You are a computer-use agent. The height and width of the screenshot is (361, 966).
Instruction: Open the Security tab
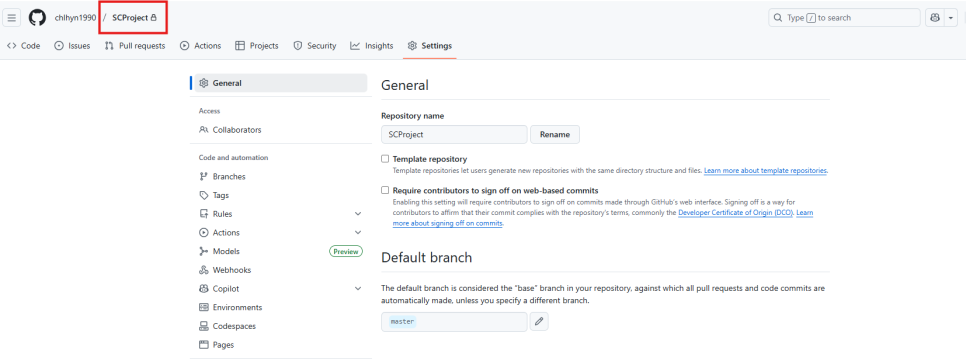(x=315, y=46)
